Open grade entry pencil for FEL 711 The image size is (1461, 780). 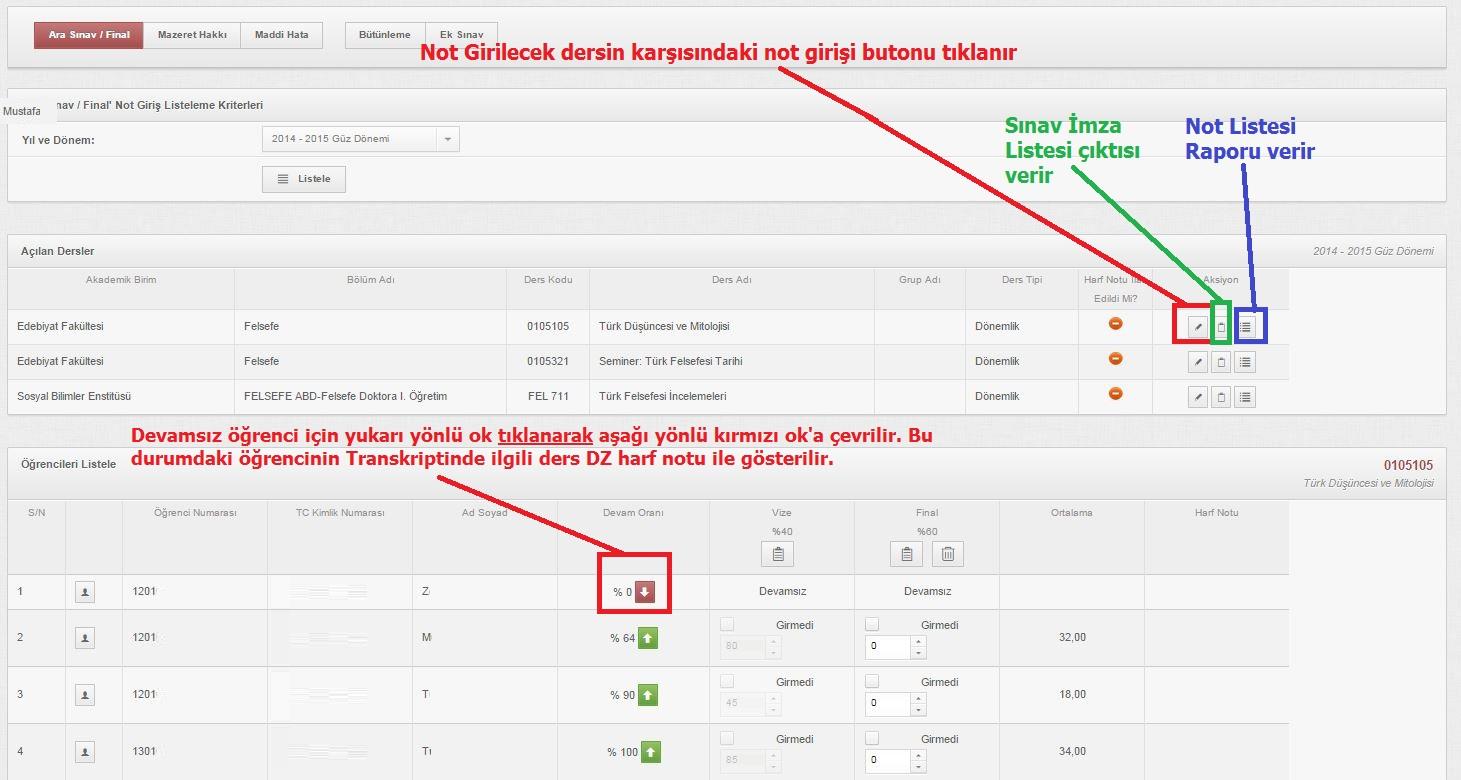1197,397
